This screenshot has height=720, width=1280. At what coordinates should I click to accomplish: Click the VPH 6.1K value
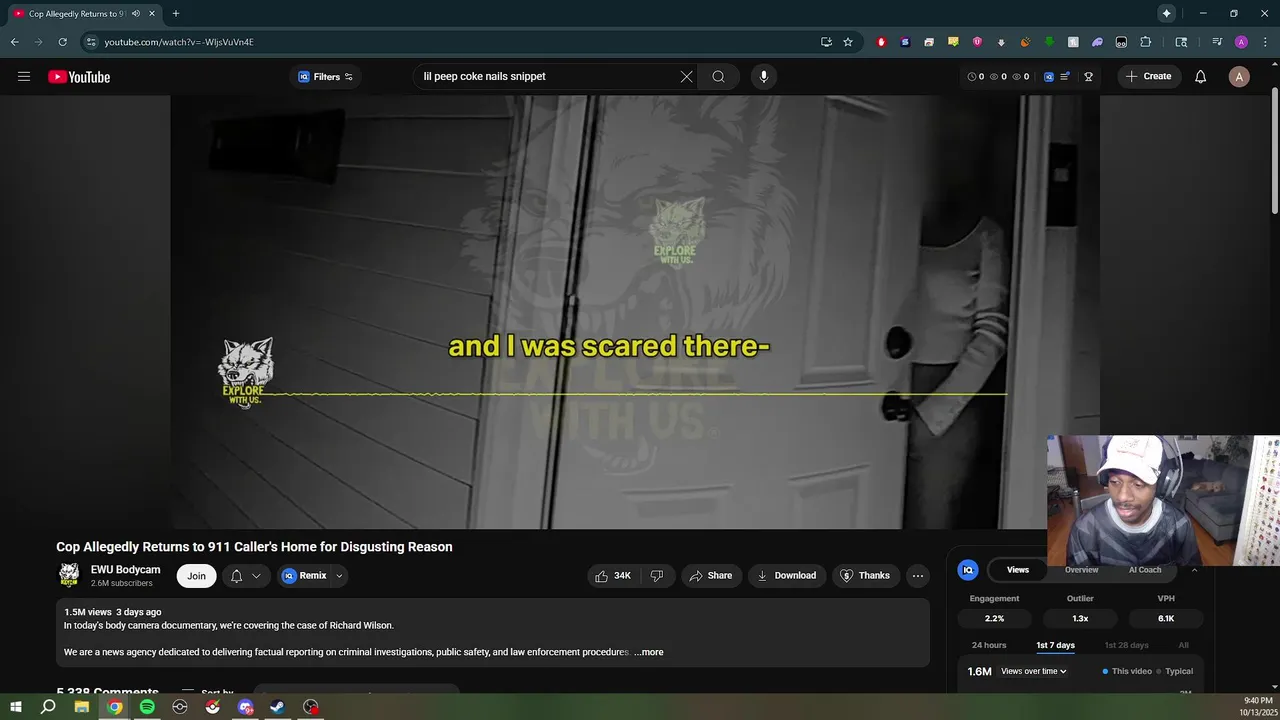[1166, 618]
